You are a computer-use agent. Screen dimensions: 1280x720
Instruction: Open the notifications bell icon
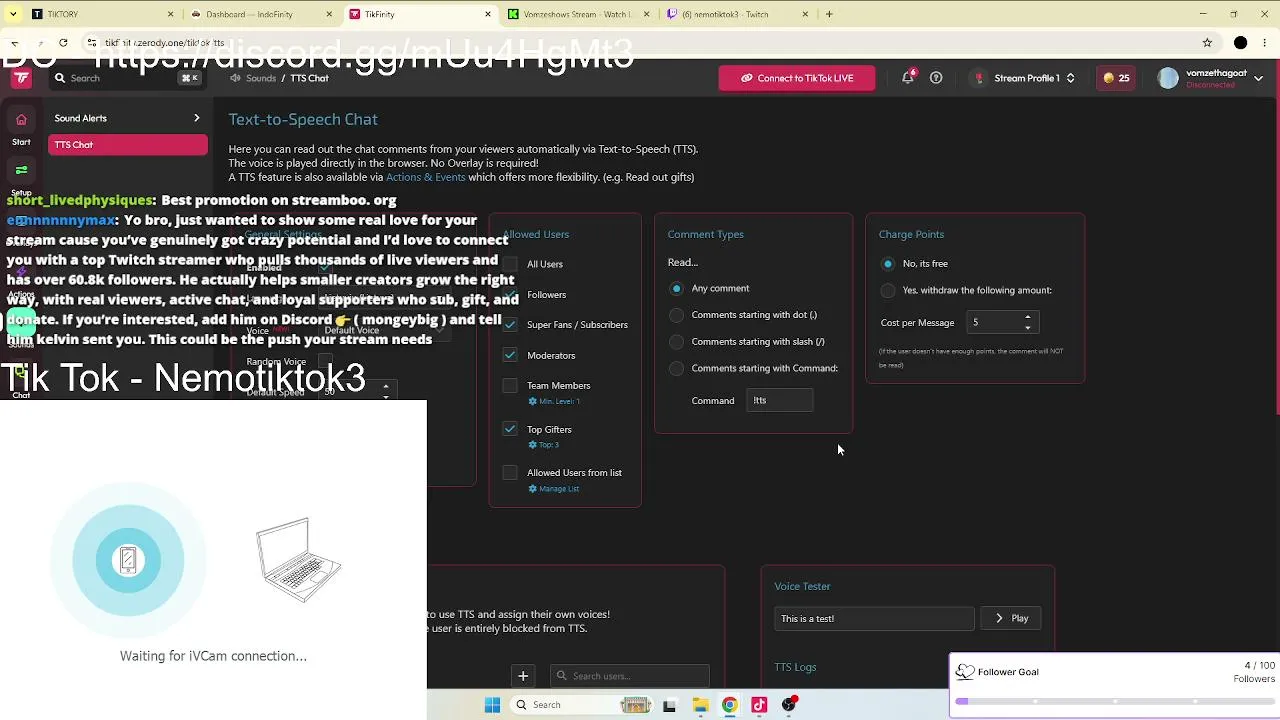coord(908,78)
